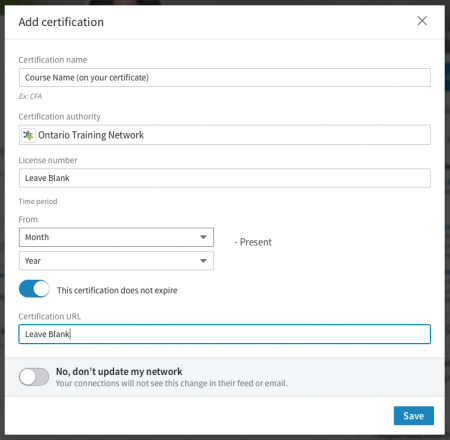Screen dimensions: 450x440
Task: Click the 'Ex: CFA' hint text
Action: tap(30, 96)
